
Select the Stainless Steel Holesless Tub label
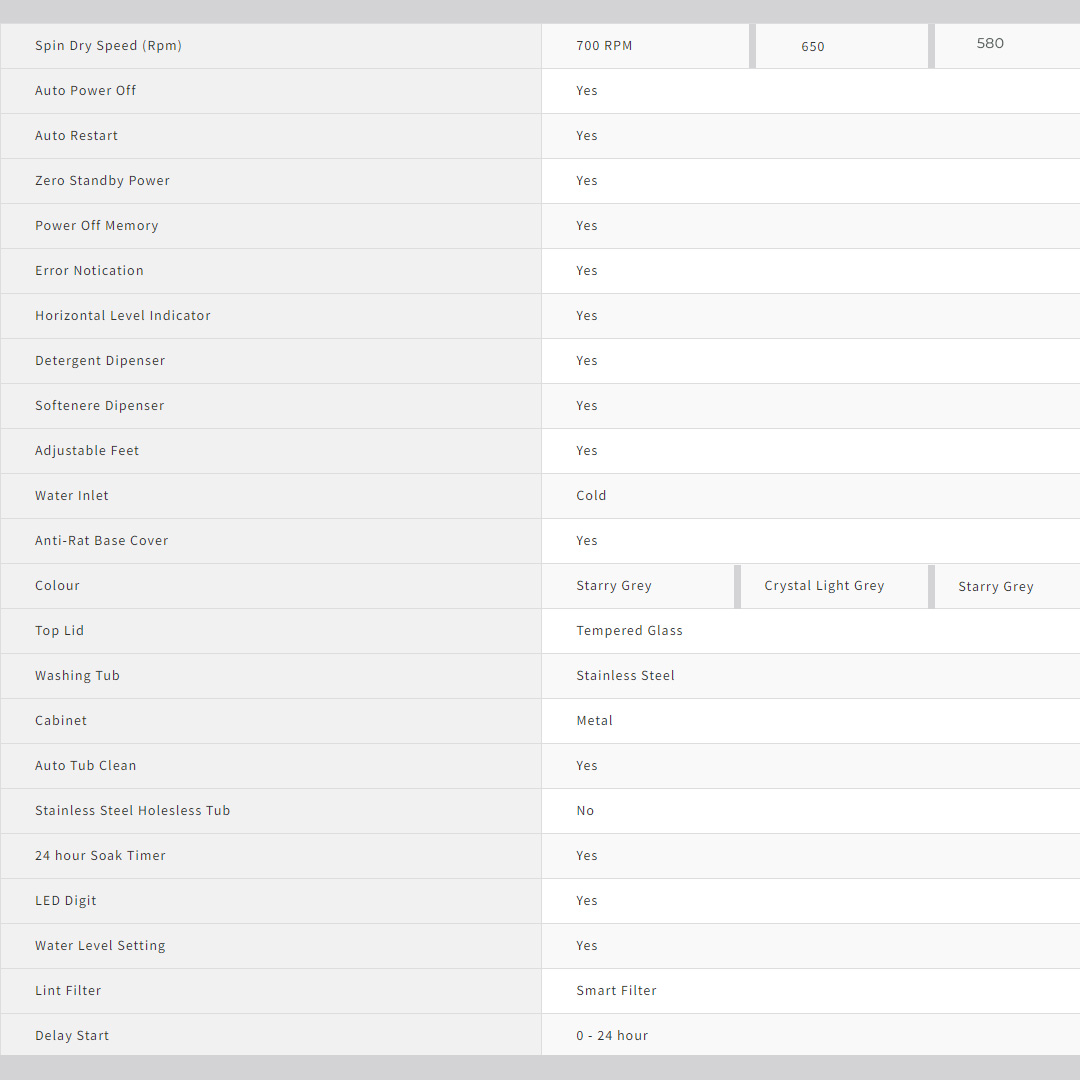coord(132,811)
